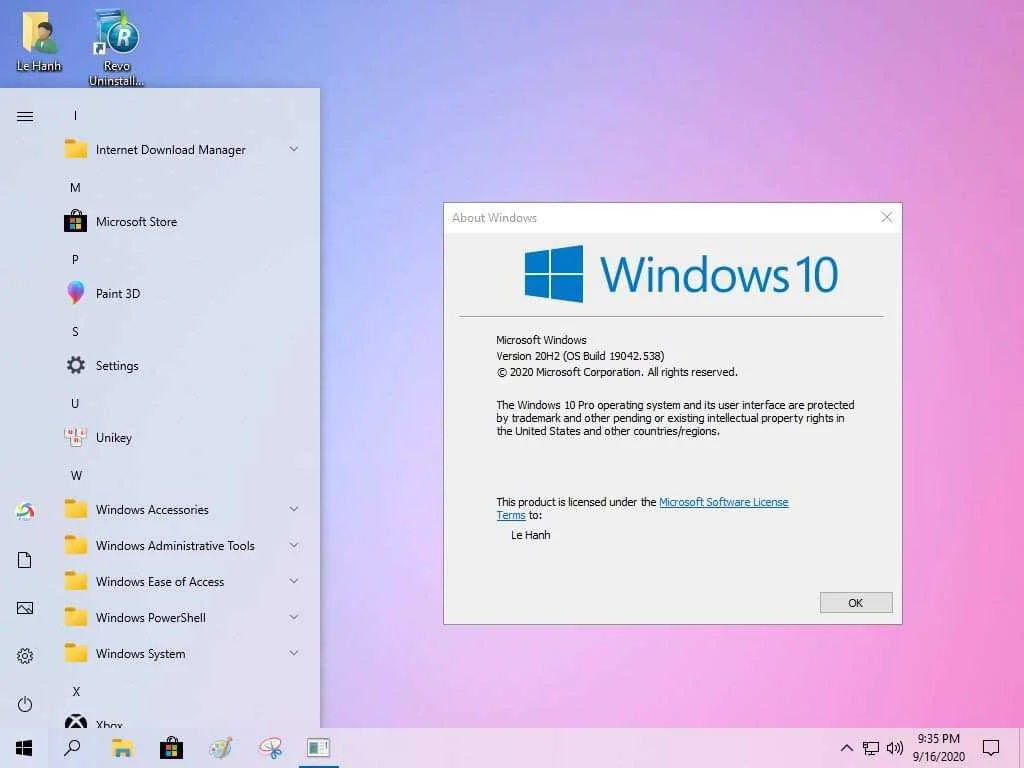The width and height of the screenshot is (1024, 768).
Task: Jump to letter X section header
Action: click(76, 691)
